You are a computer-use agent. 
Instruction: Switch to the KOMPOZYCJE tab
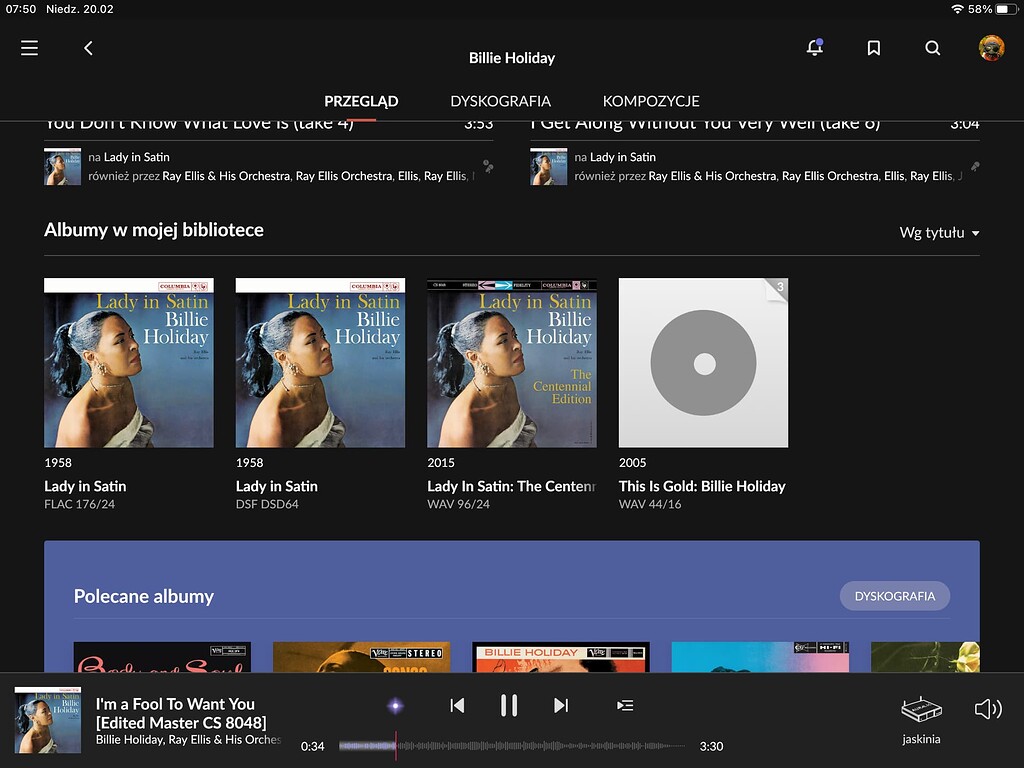click(651, 101)
